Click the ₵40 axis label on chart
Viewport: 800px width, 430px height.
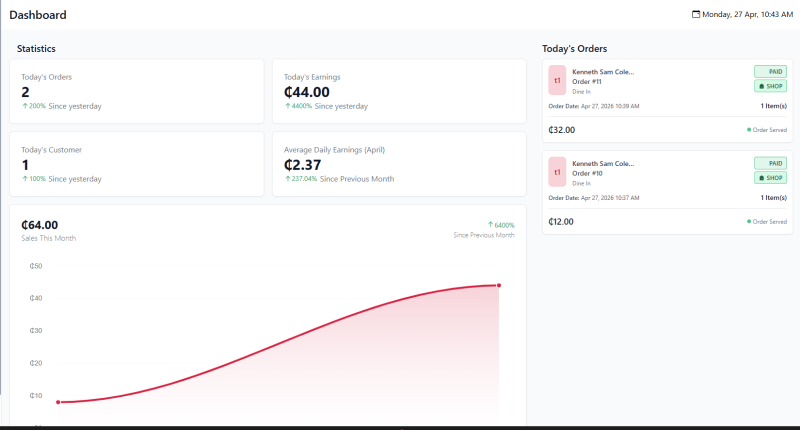click(x=36, y=298)
